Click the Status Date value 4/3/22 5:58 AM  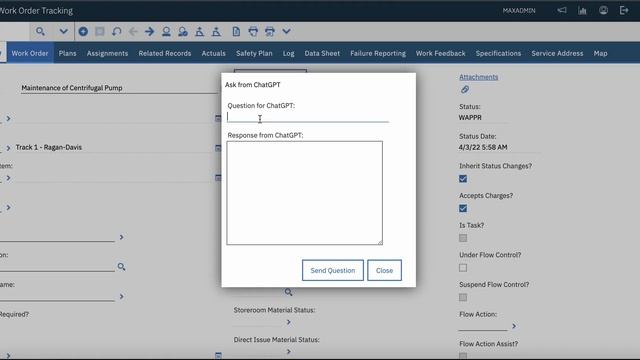pos(483,147)
